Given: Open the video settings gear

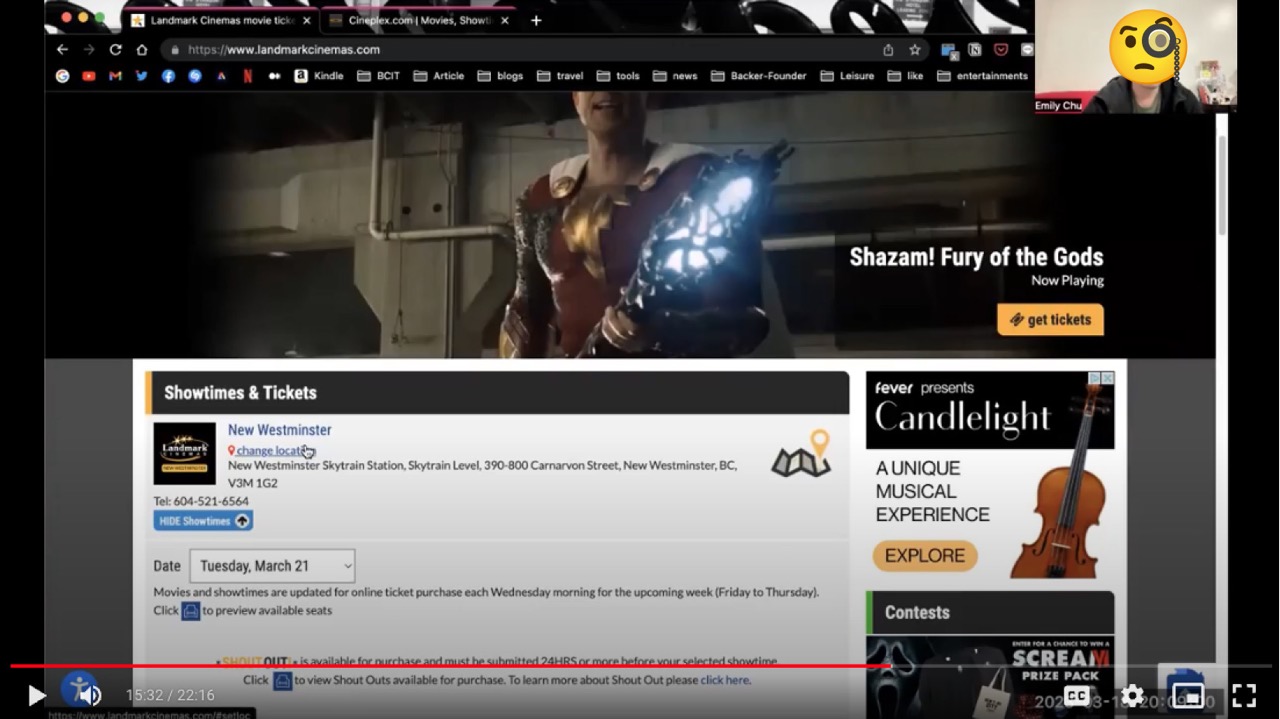Looking at the screenshot, I should coord(1132,695).
